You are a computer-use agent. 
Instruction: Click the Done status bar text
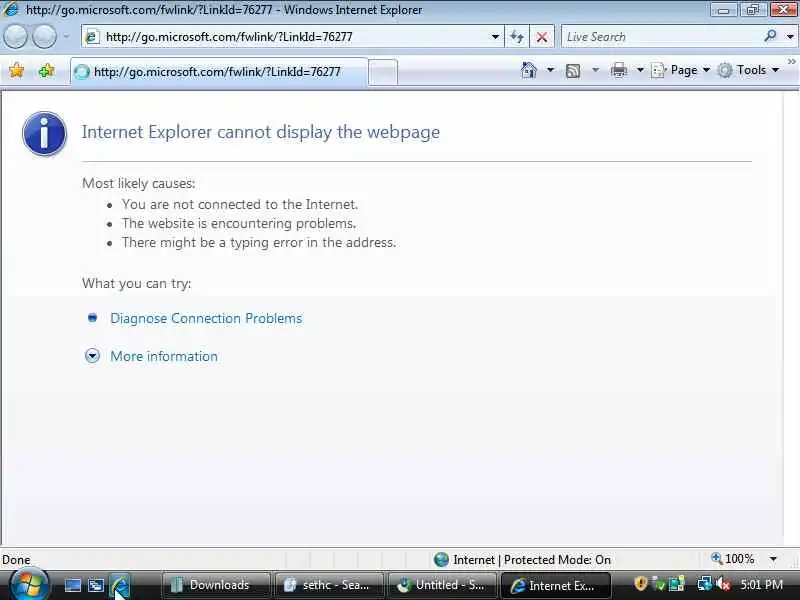(16, 560)
